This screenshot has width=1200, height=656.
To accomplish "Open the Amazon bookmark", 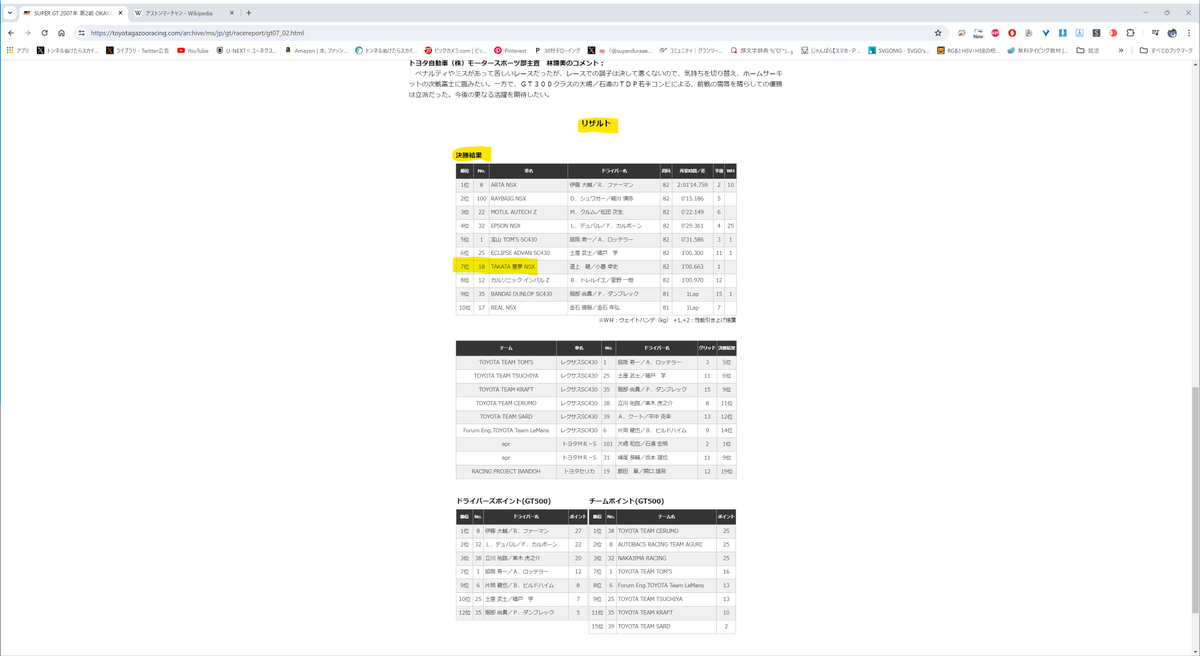I will click(316, 50).
